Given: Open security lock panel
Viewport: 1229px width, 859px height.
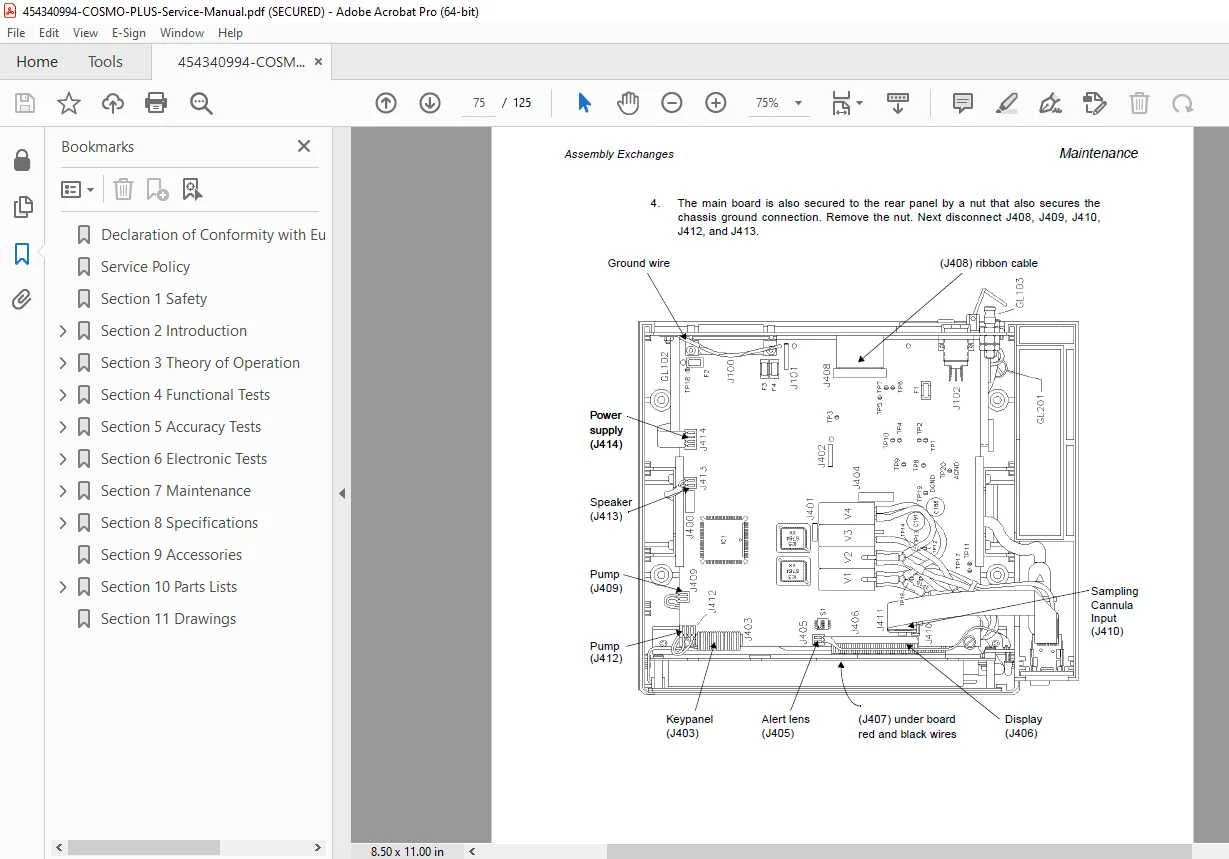Looking at the screenshot, I should pyautogui.click(x=22, y=161).
